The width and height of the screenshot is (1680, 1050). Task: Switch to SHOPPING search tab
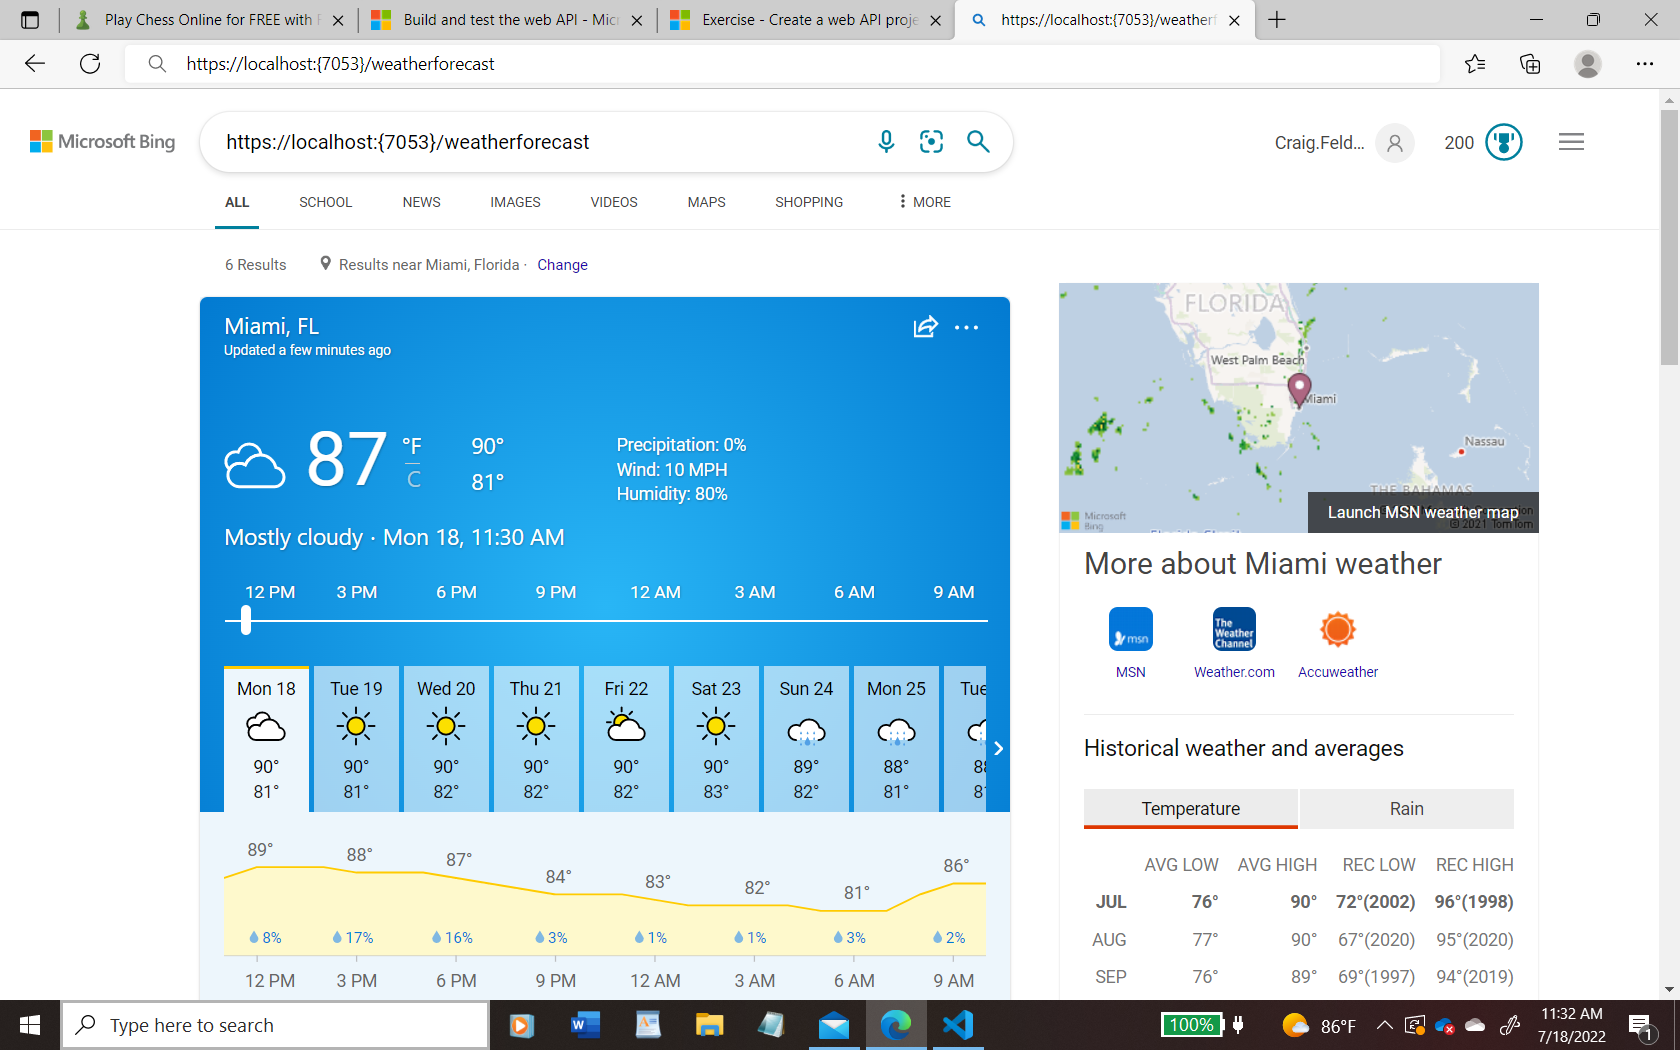(x=809, y=202)
